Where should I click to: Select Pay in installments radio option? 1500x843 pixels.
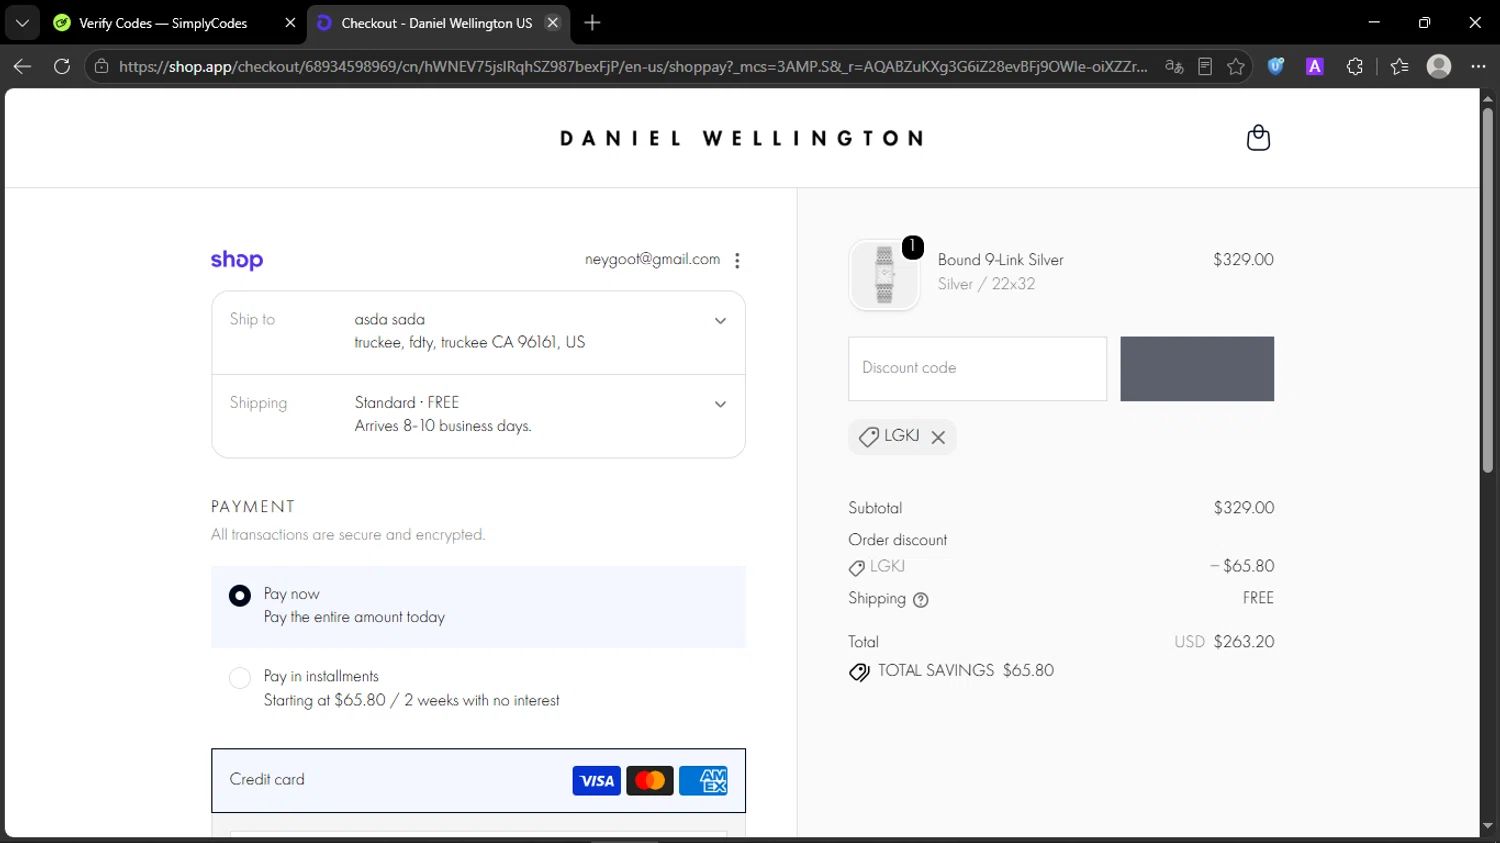240,678
